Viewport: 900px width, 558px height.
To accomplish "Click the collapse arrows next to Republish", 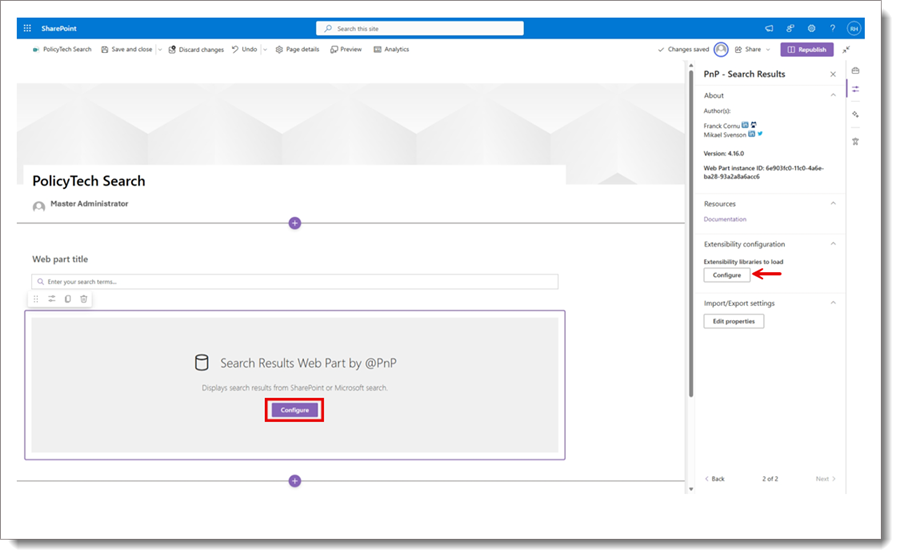I will pyautogui.click(x=846, y=49).
